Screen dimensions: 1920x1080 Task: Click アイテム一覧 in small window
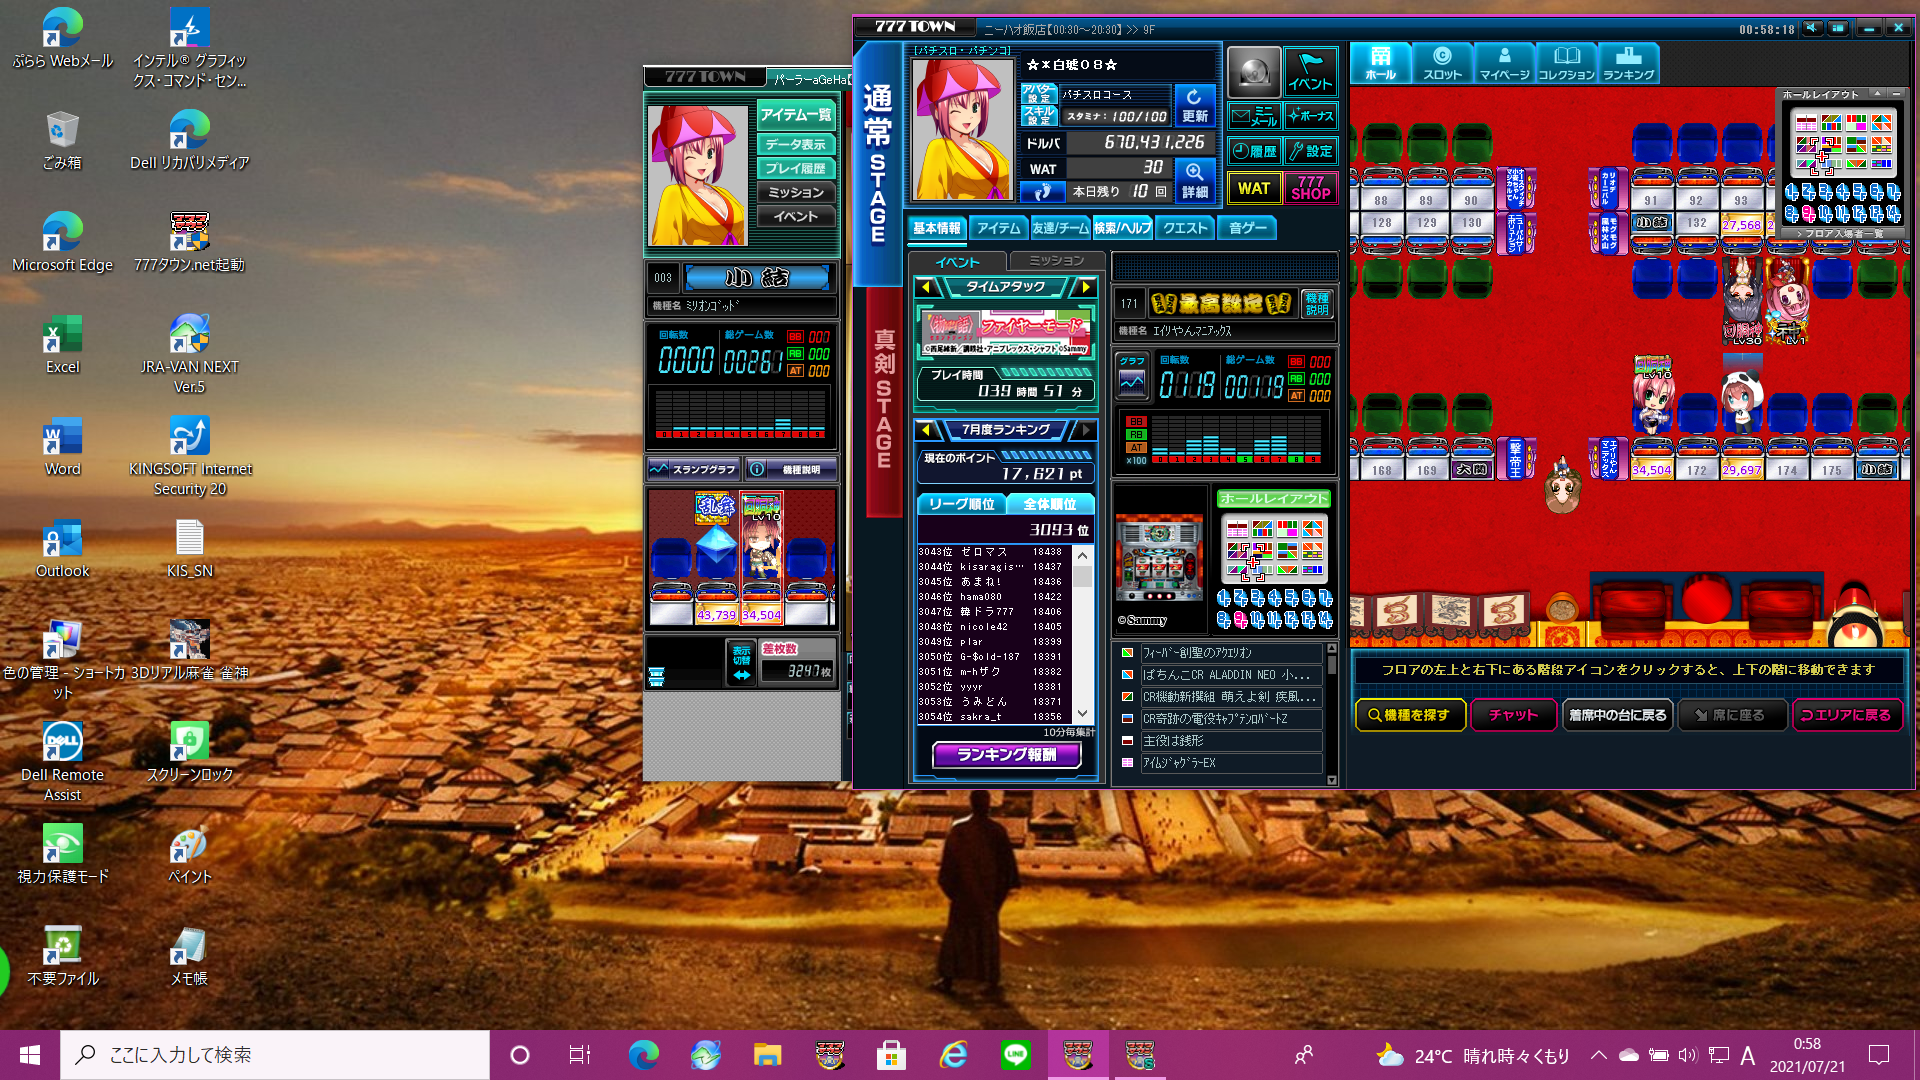point(796,115)
